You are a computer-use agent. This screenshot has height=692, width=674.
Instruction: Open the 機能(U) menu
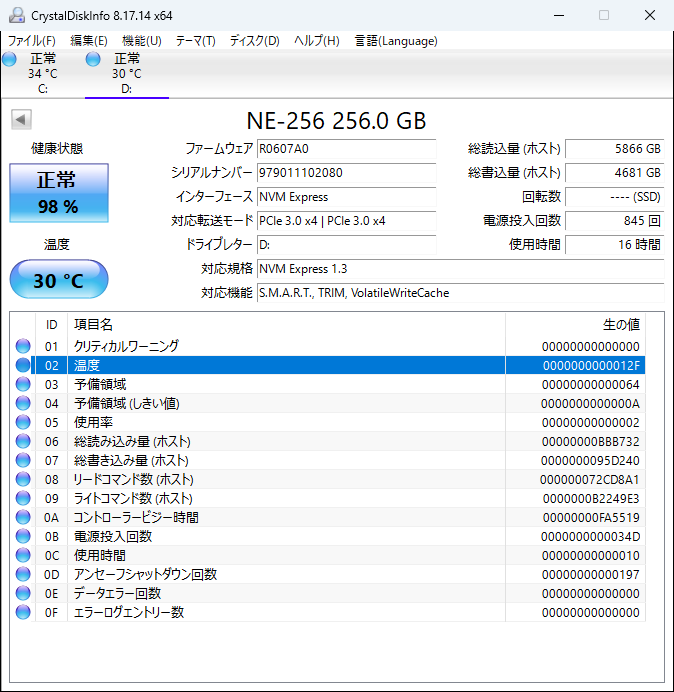(142, 41)
